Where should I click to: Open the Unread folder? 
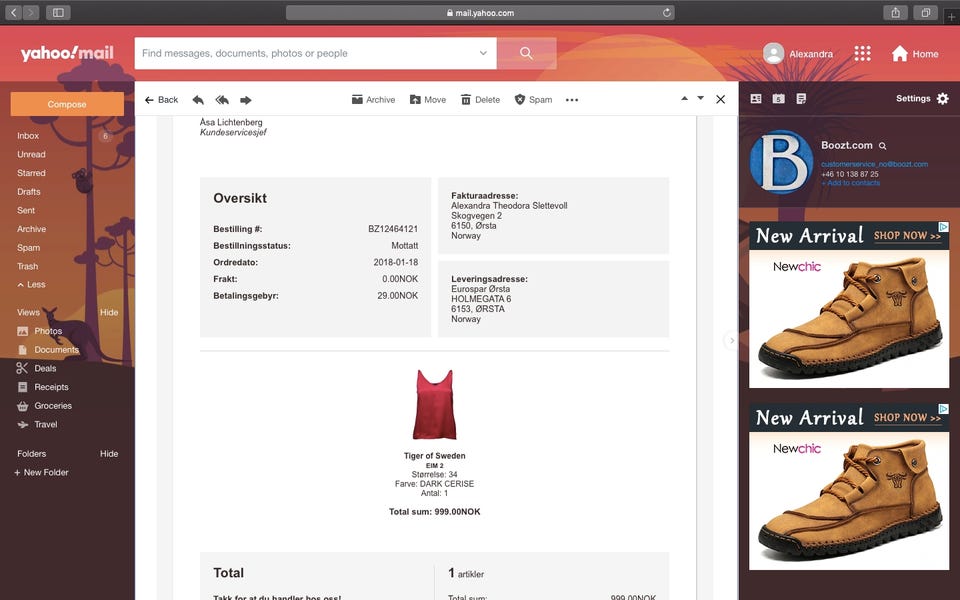click(31, 154)
